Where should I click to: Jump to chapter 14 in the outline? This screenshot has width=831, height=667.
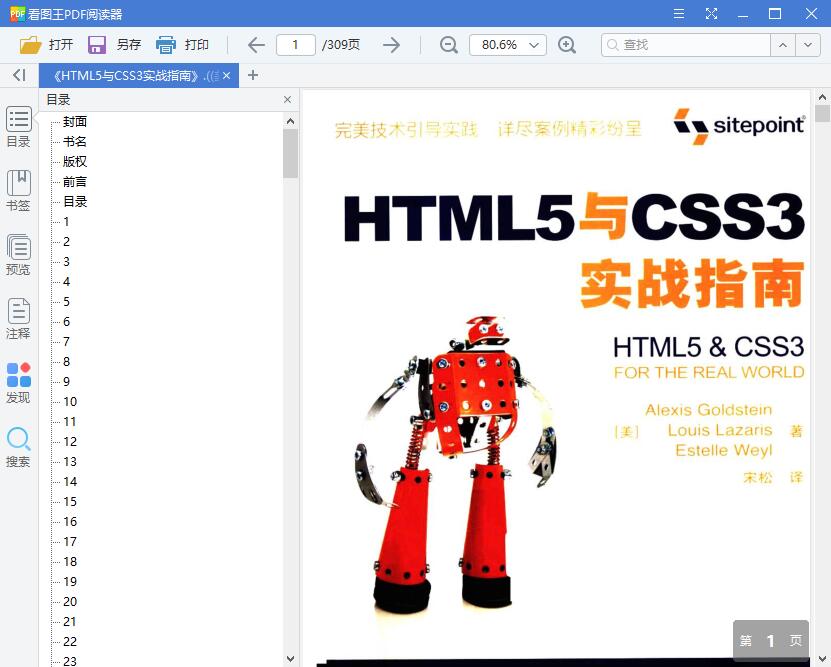point(70,482)
